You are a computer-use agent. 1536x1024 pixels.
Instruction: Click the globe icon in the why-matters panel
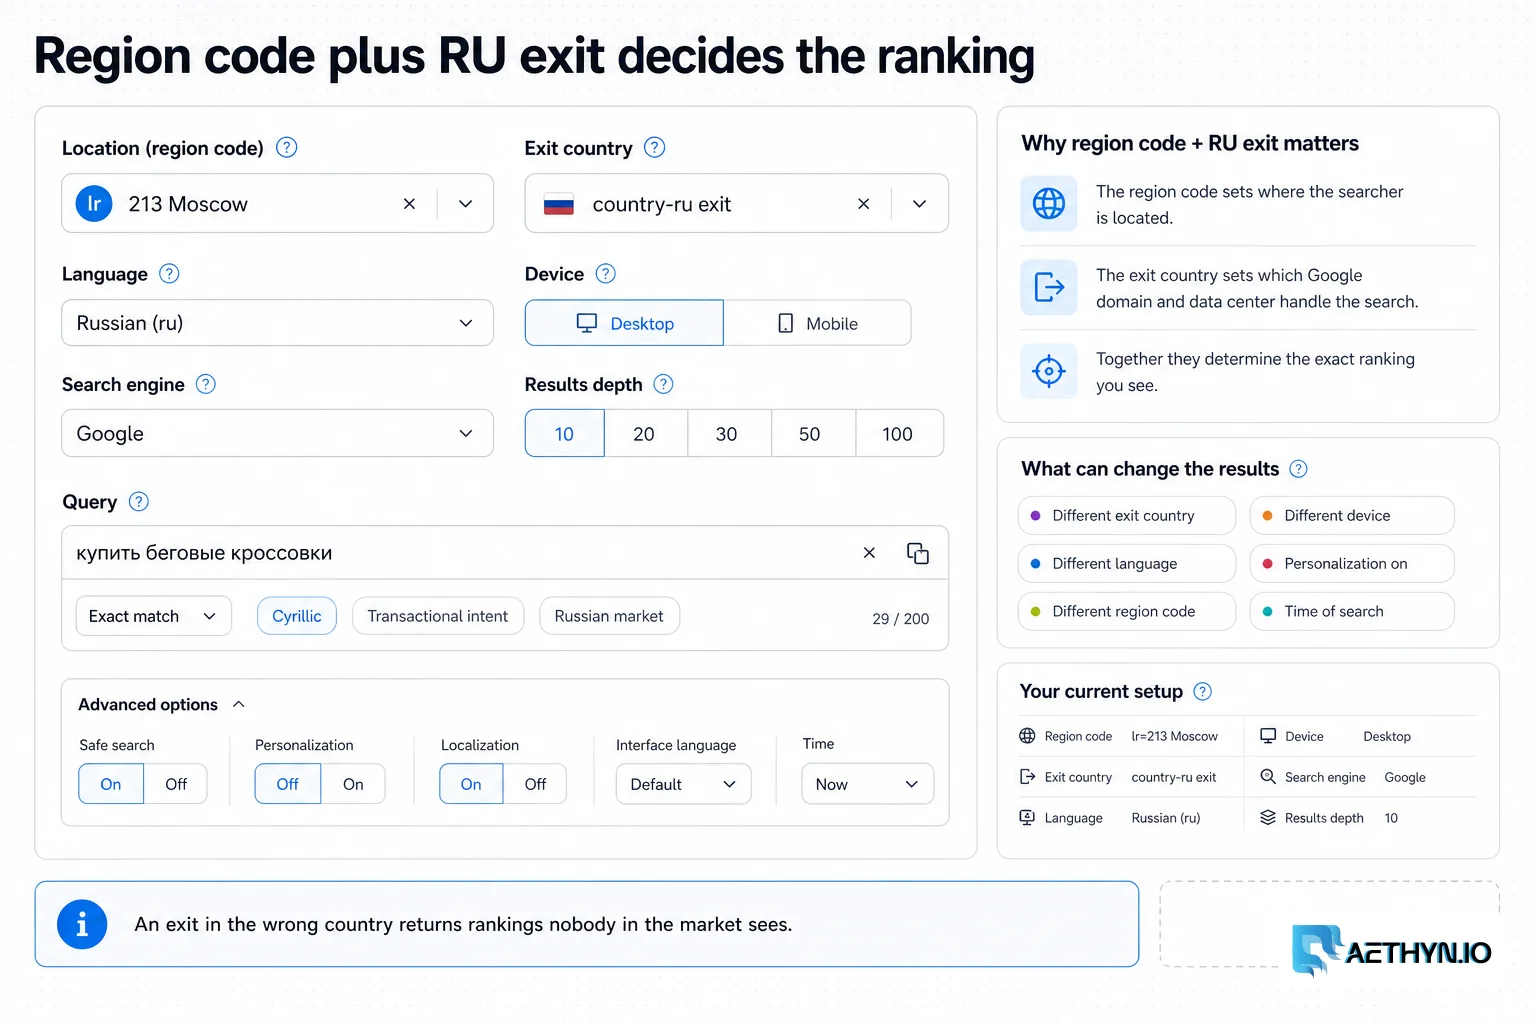point(1048,204)
